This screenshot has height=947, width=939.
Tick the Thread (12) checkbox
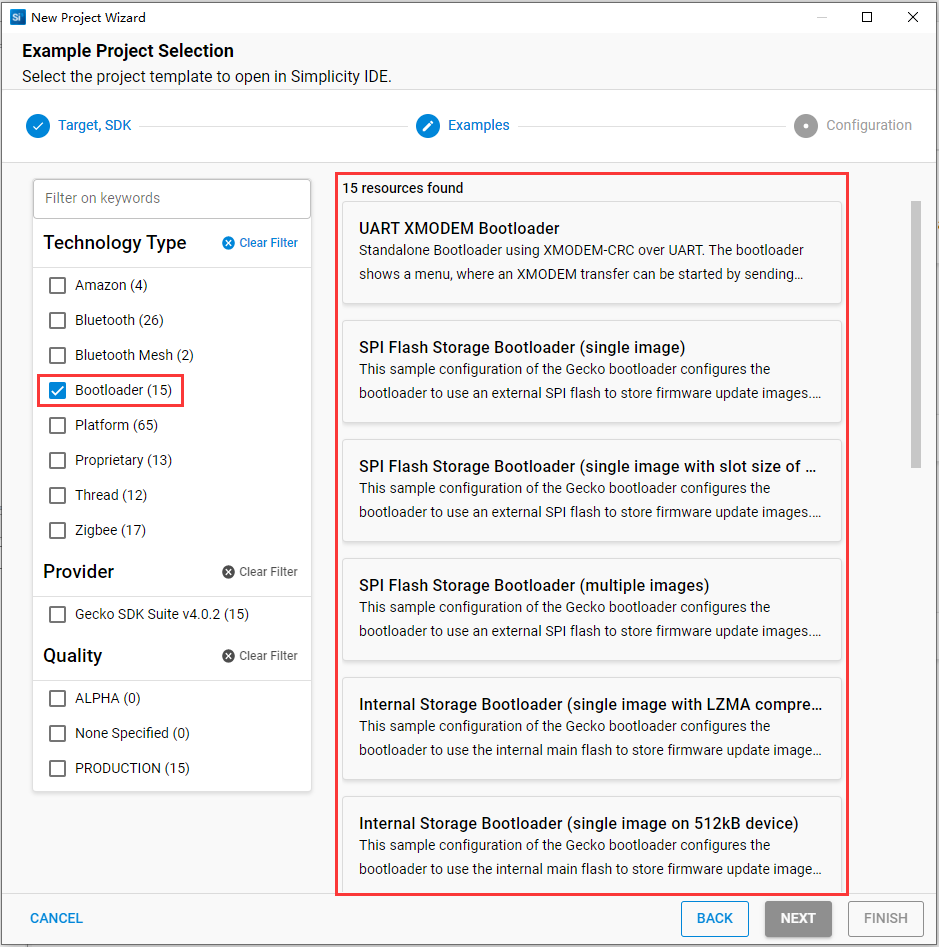point(57,495)
